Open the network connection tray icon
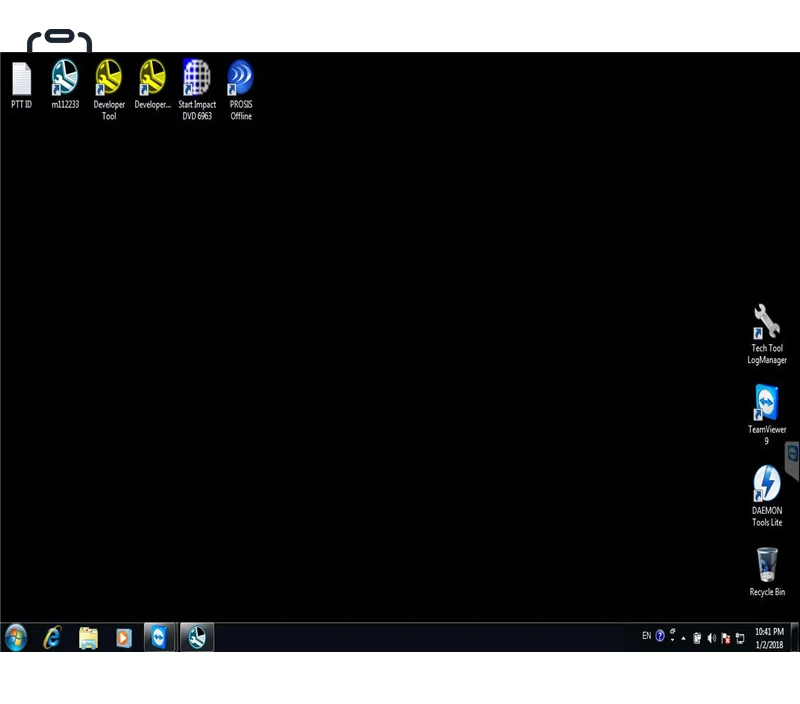The width and height of the screenshot is (800, 704). click(x=740, y=638)
